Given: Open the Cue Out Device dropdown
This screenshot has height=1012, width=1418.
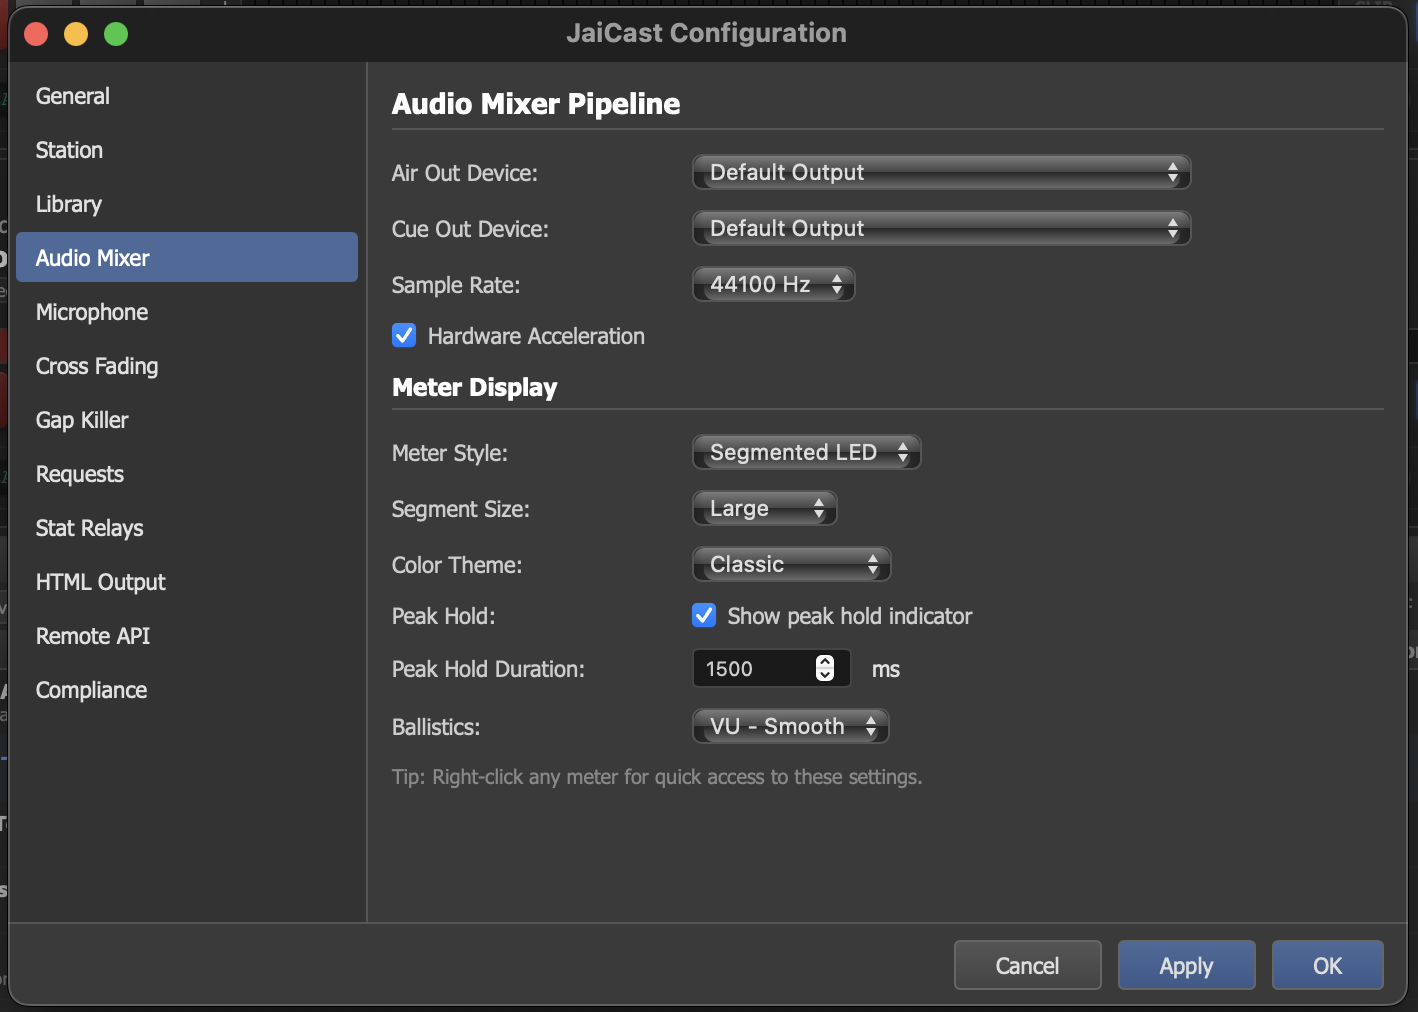Looking at the screenshot, I should [941, 228].
